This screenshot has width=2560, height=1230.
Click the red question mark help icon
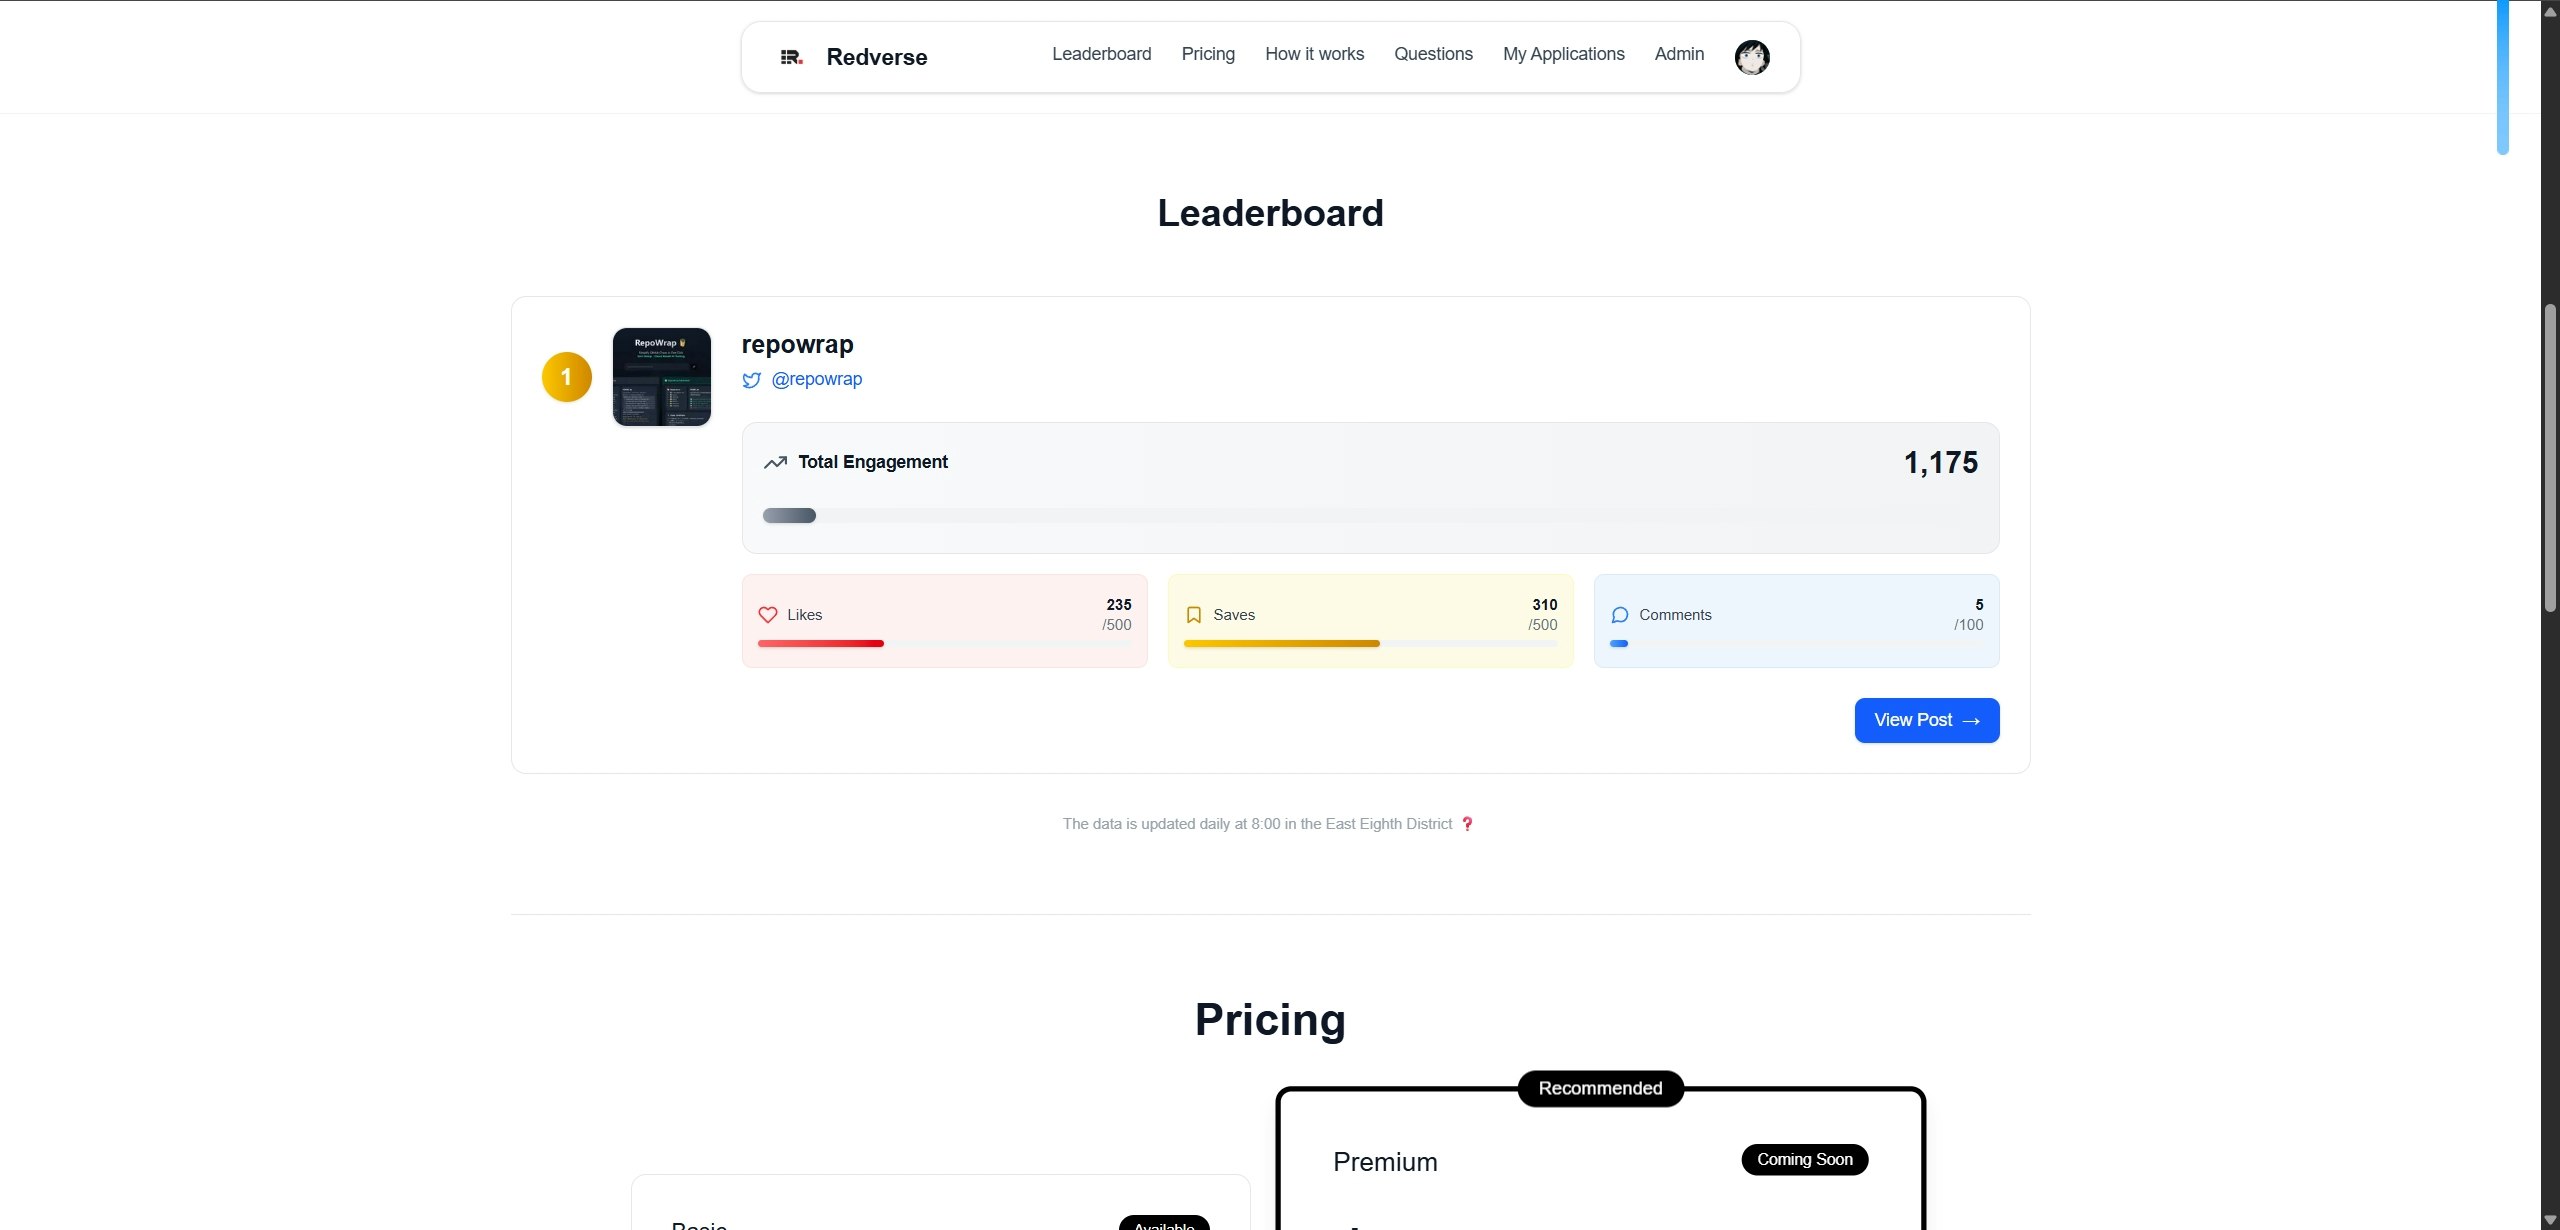(1467, 824)
